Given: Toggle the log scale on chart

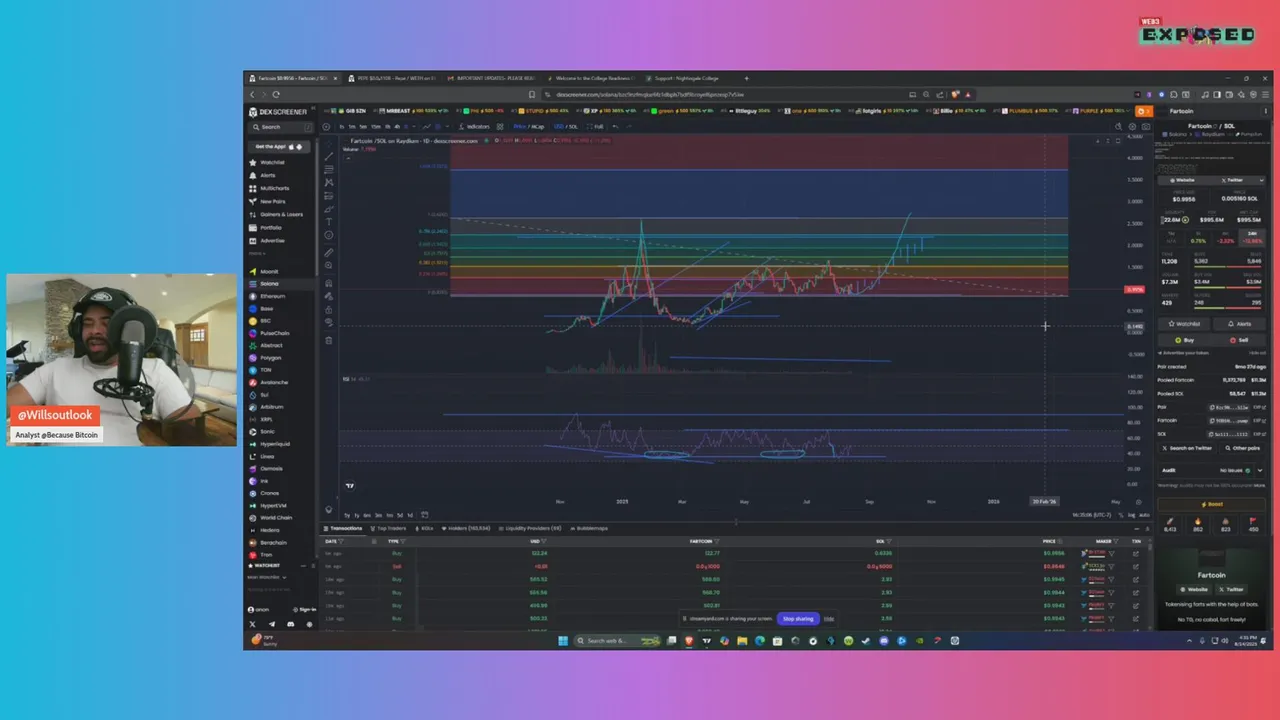Looking at the screenshot, I should click(x=1131, y=515).
